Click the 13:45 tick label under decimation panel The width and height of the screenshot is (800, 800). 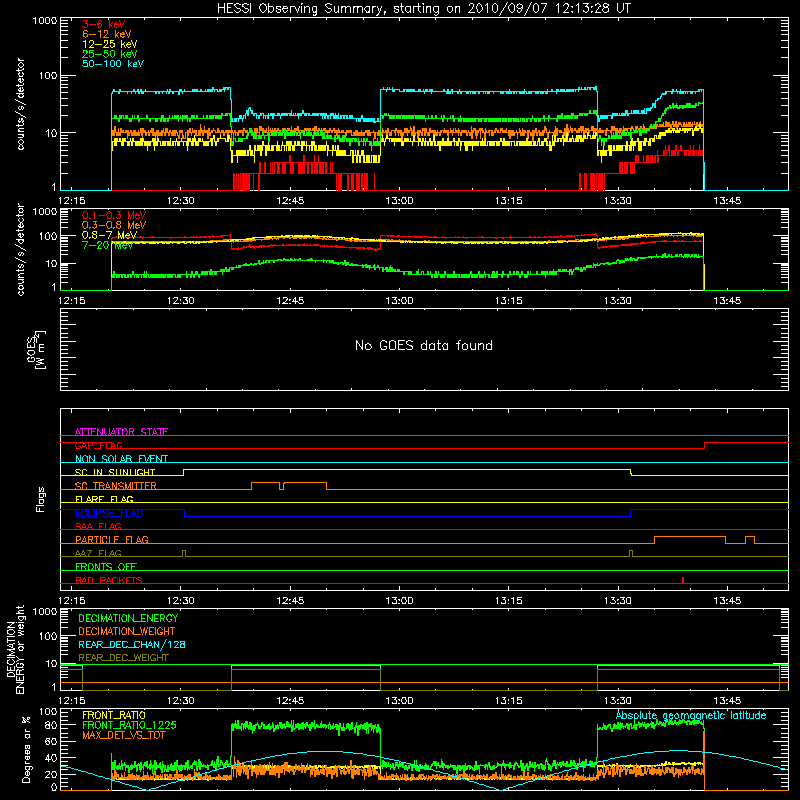(727, 701)
